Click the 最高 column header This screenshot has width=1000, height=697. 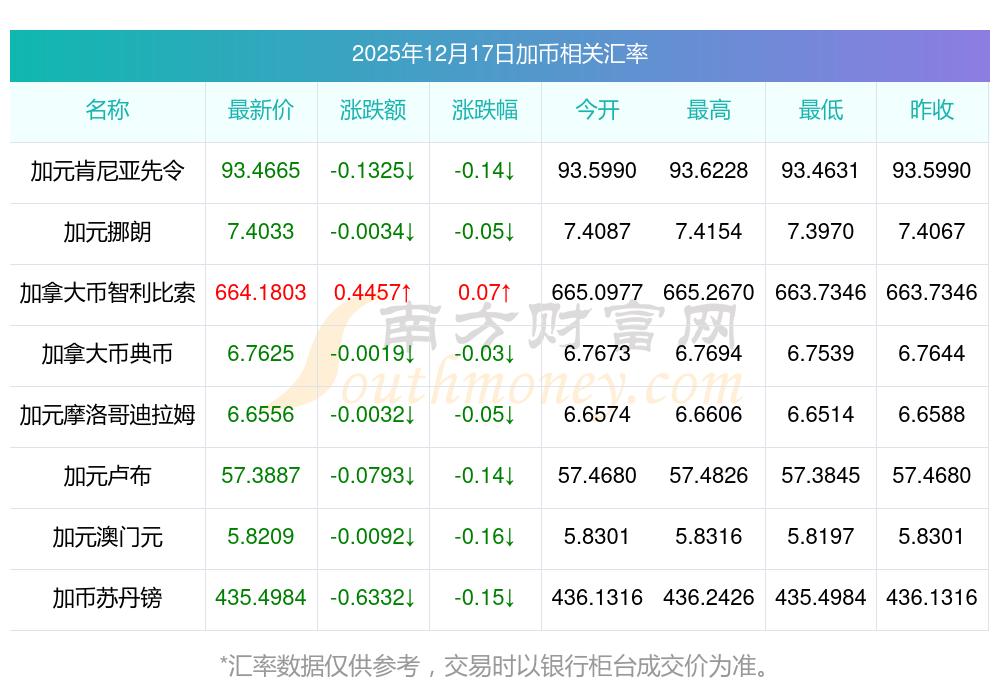(x=709, y=110)
